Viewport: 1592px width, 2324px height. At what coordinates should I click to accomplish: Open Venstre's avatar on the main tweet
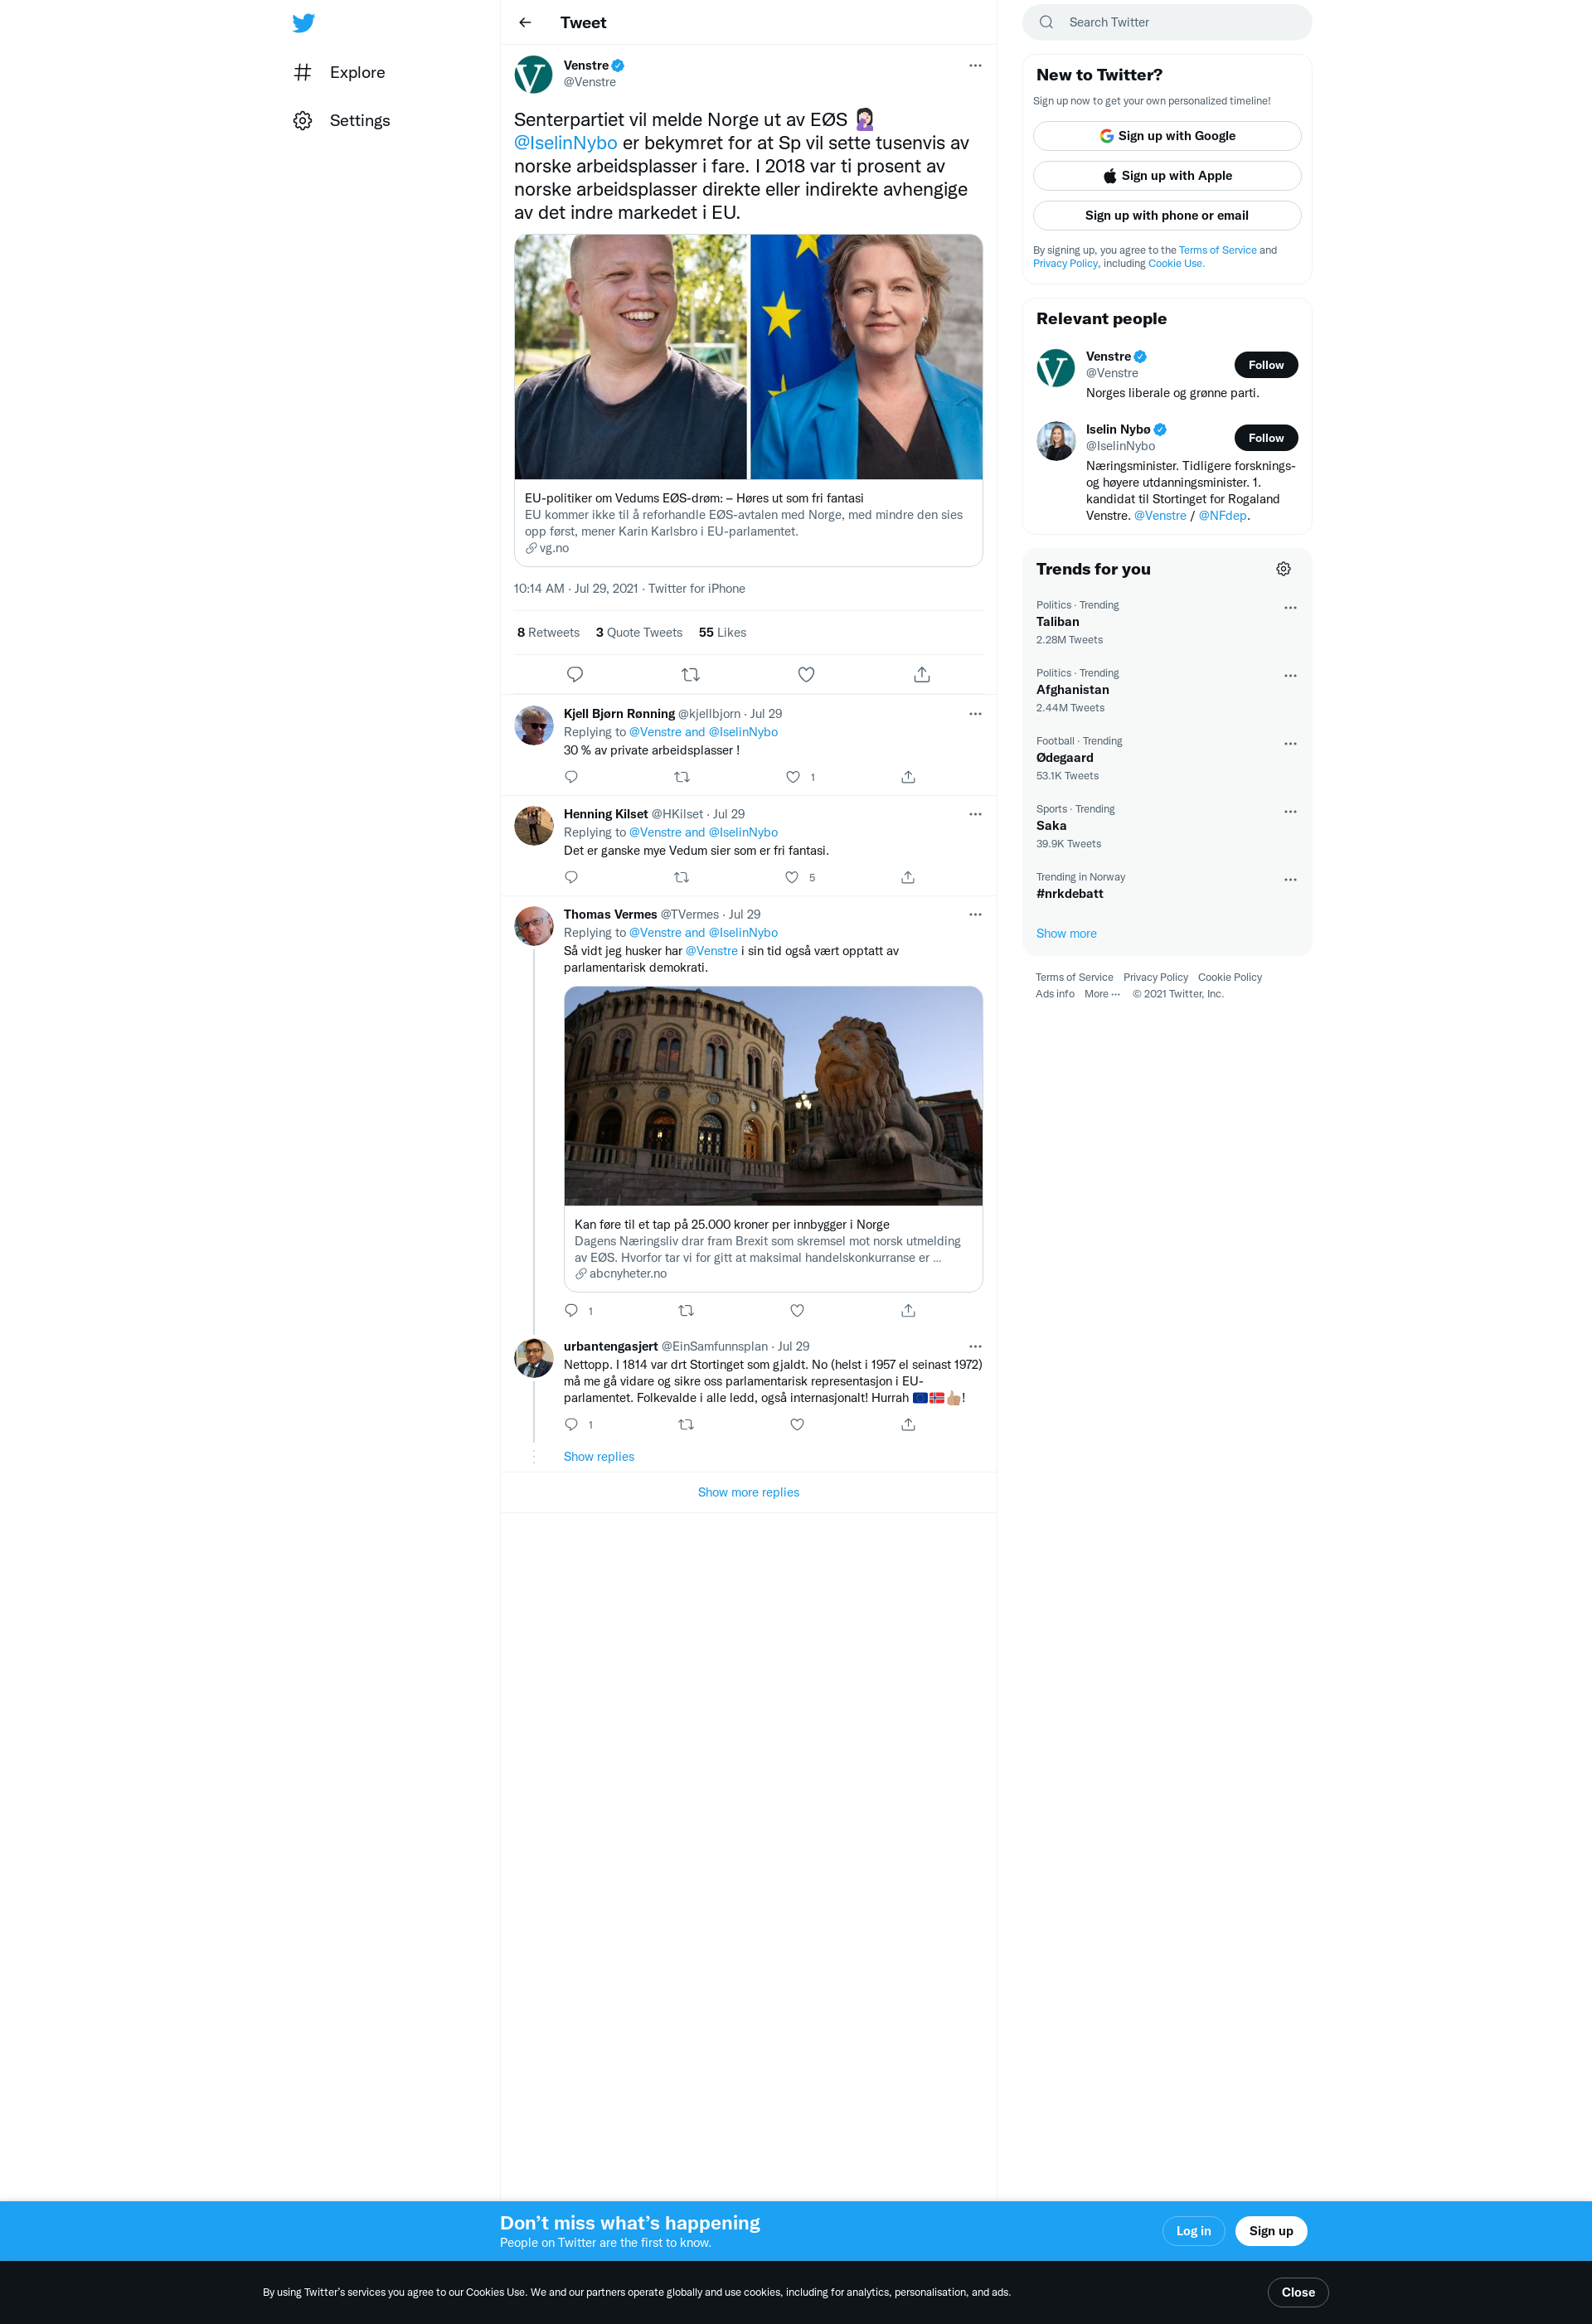pyautogui.click(x=534, y=75)
